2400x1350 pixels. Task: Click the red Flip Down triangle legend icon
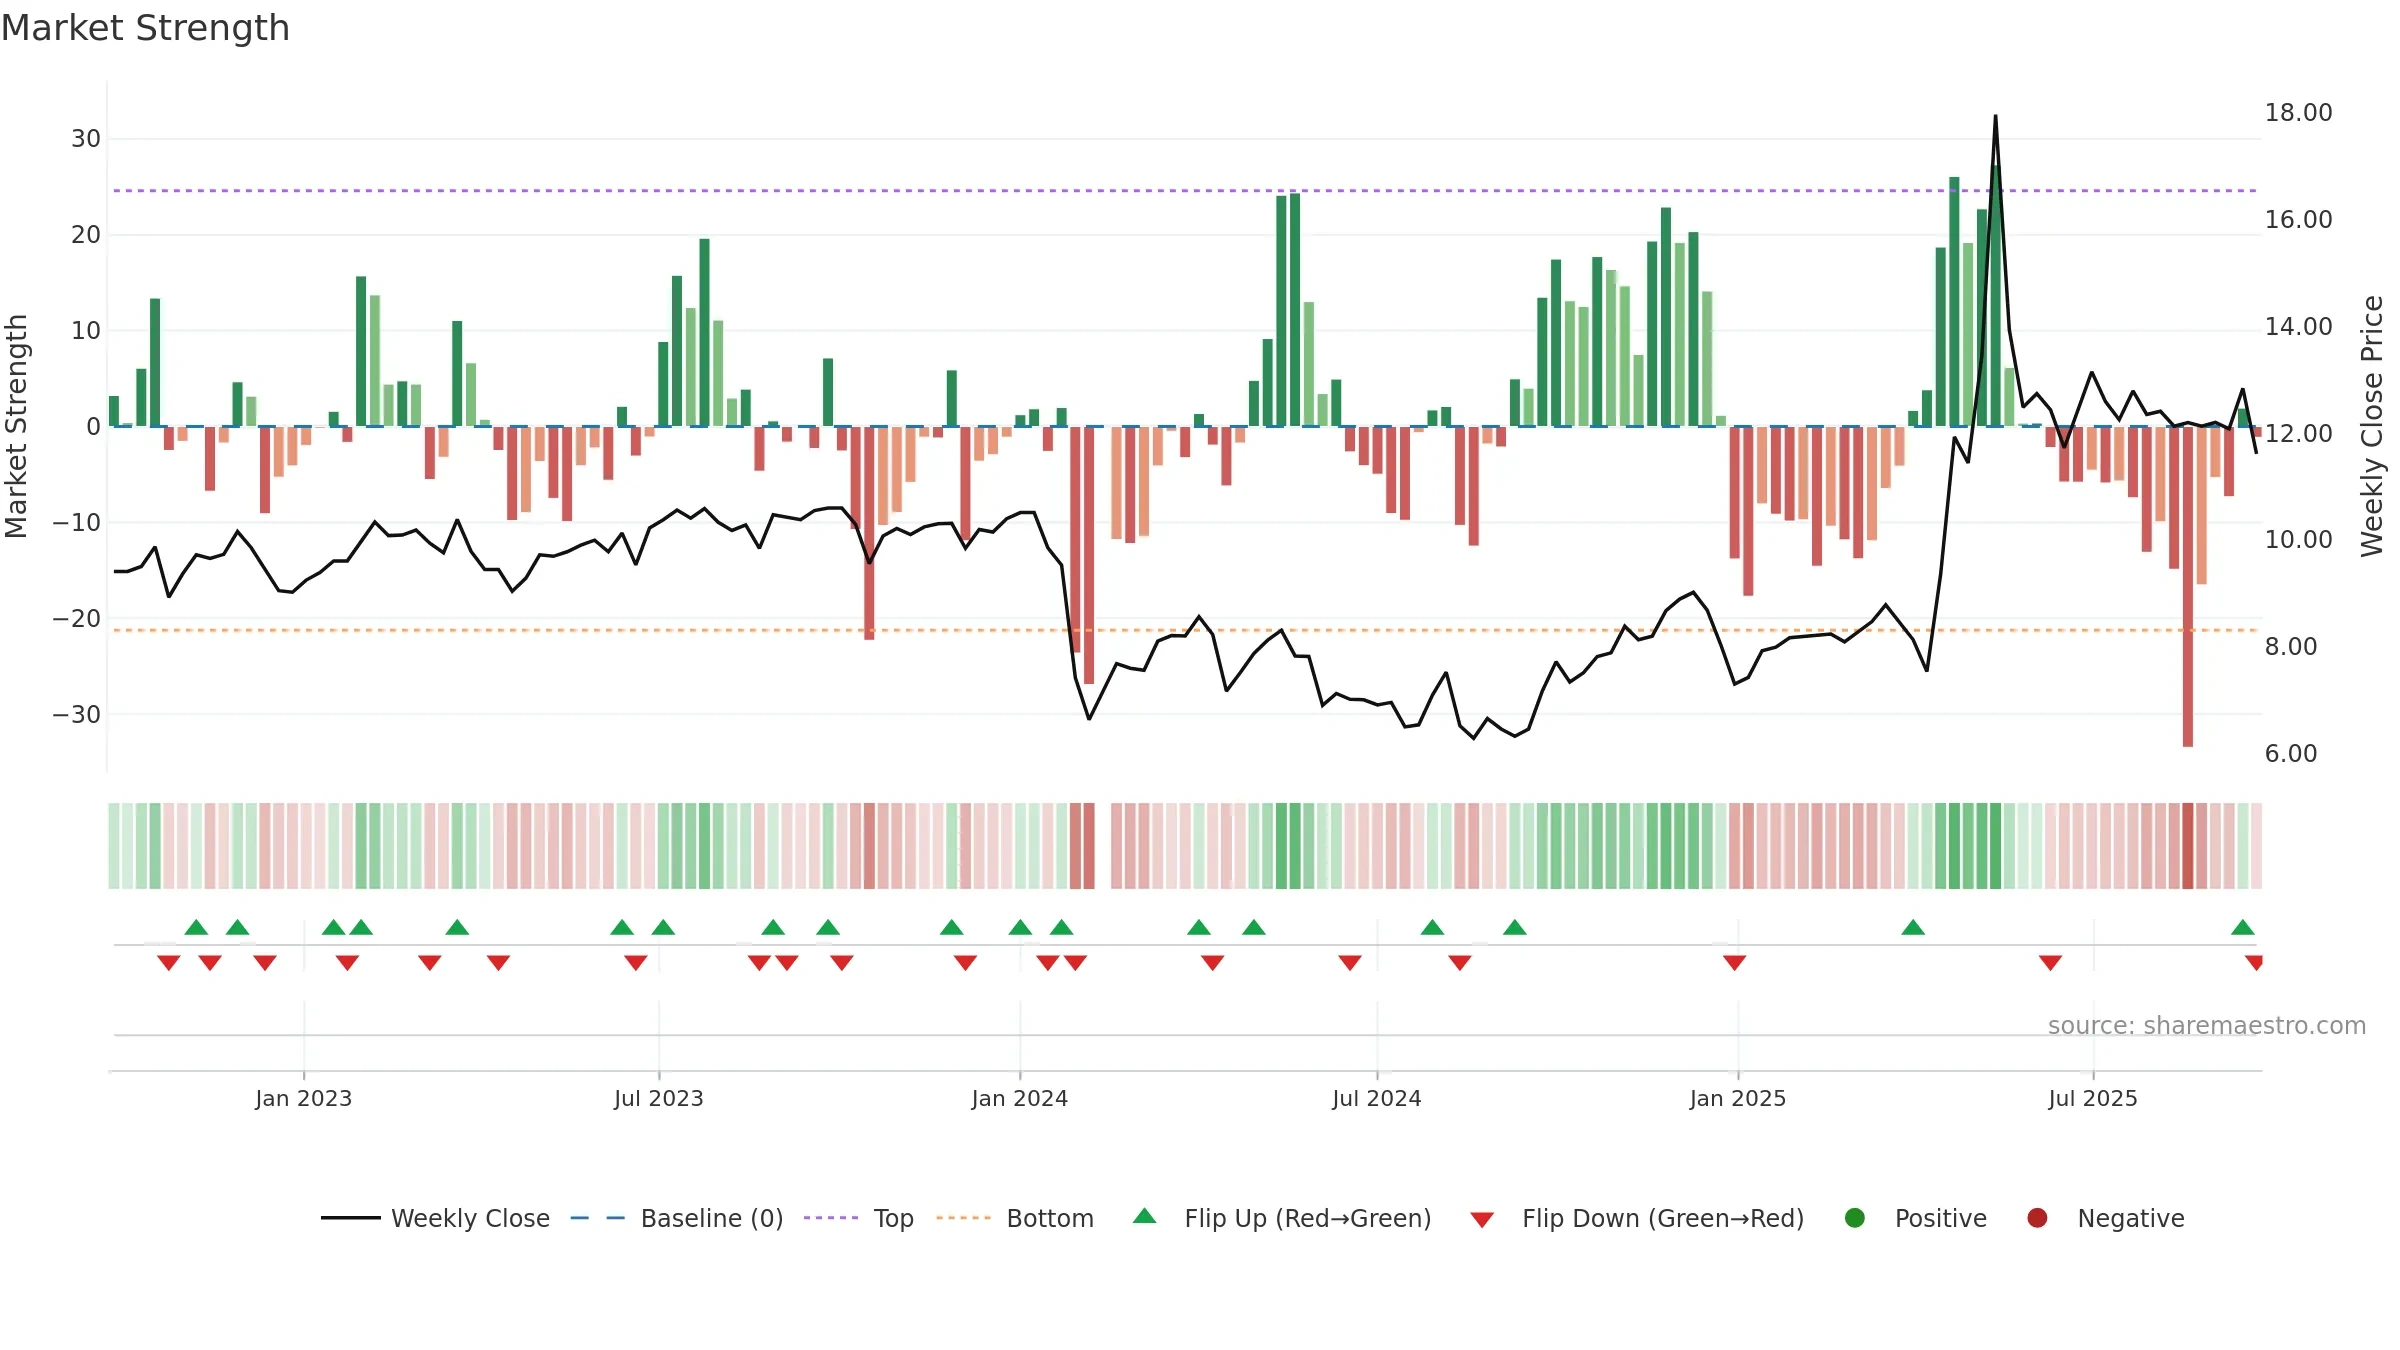(x=1482, y=1220)
